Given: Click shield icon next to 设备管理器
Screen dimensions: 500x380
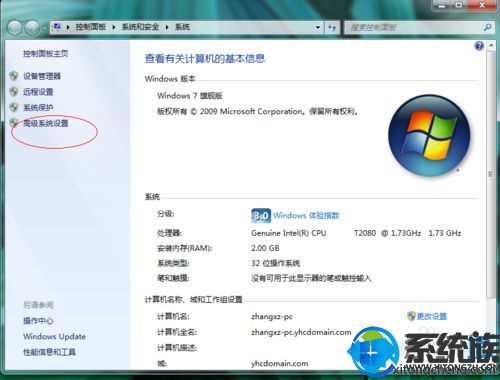Looking at the screenshot, I should pos(14,76).
